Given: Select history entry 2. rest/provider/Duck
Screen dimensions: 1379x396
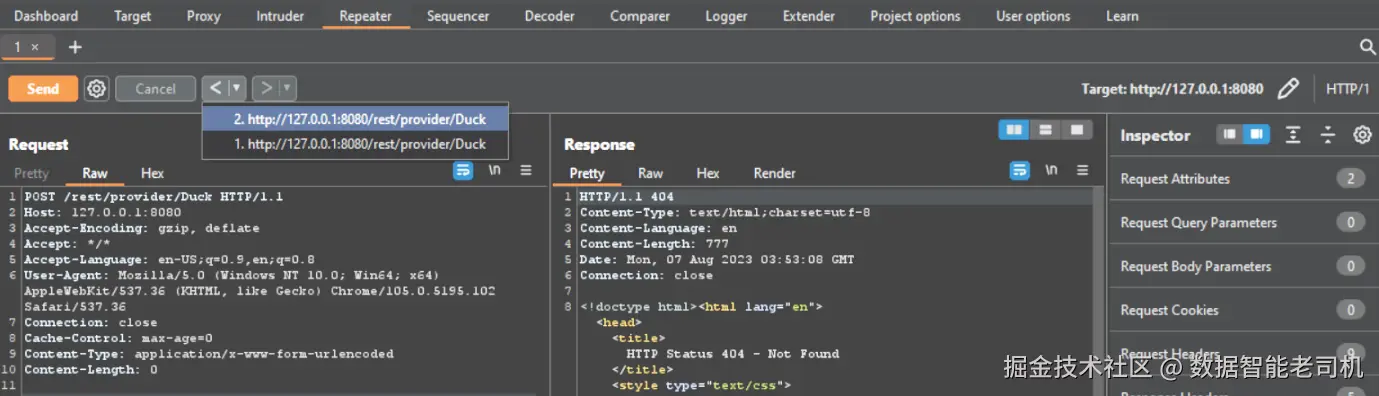Looking at the screenshot, I should pos(355,119).
